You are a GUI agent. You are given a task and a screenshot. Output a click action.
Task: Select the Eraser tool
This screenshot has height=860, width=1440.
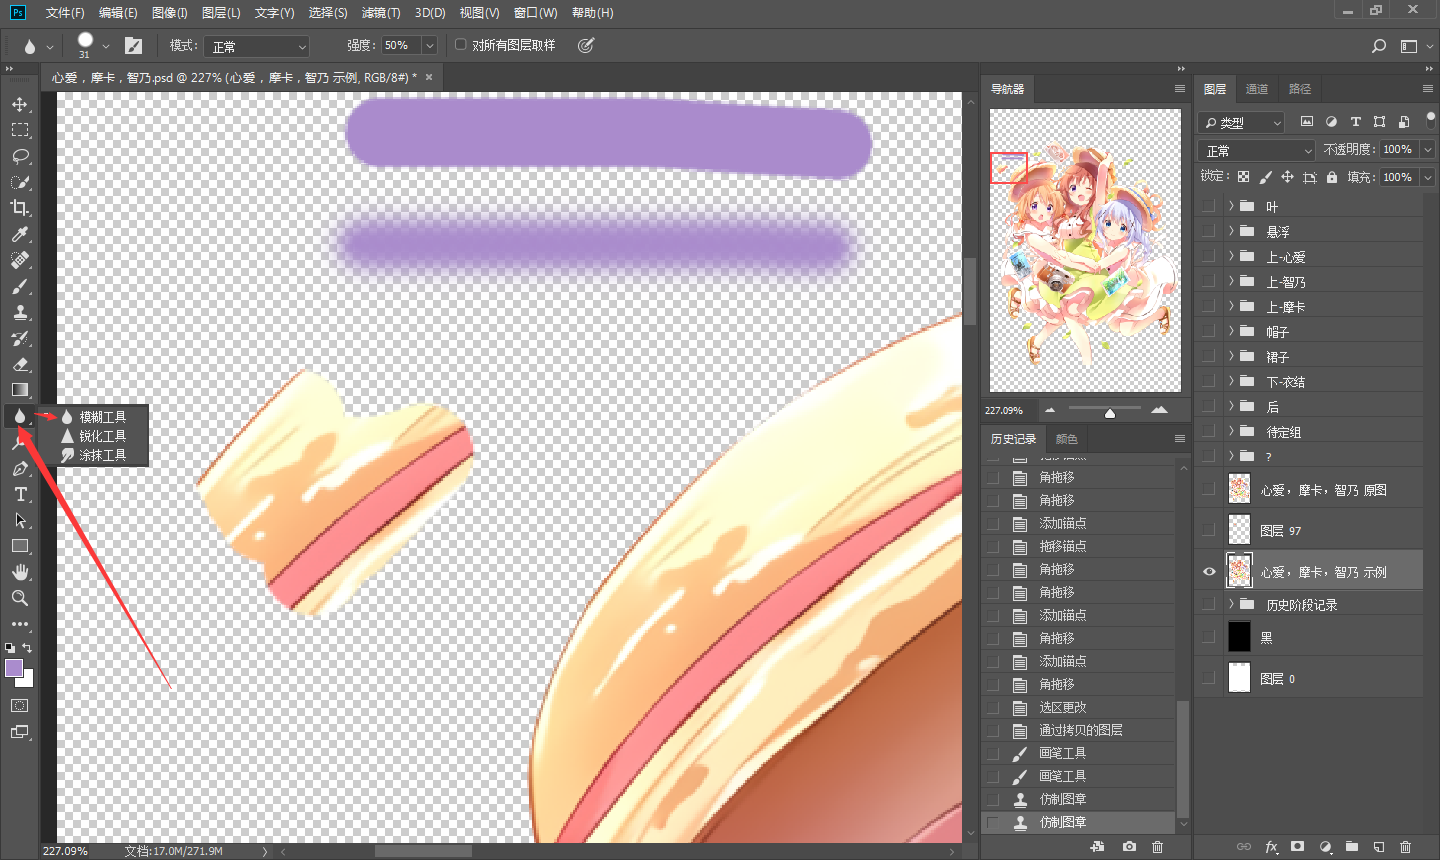(x=20, y=364)
